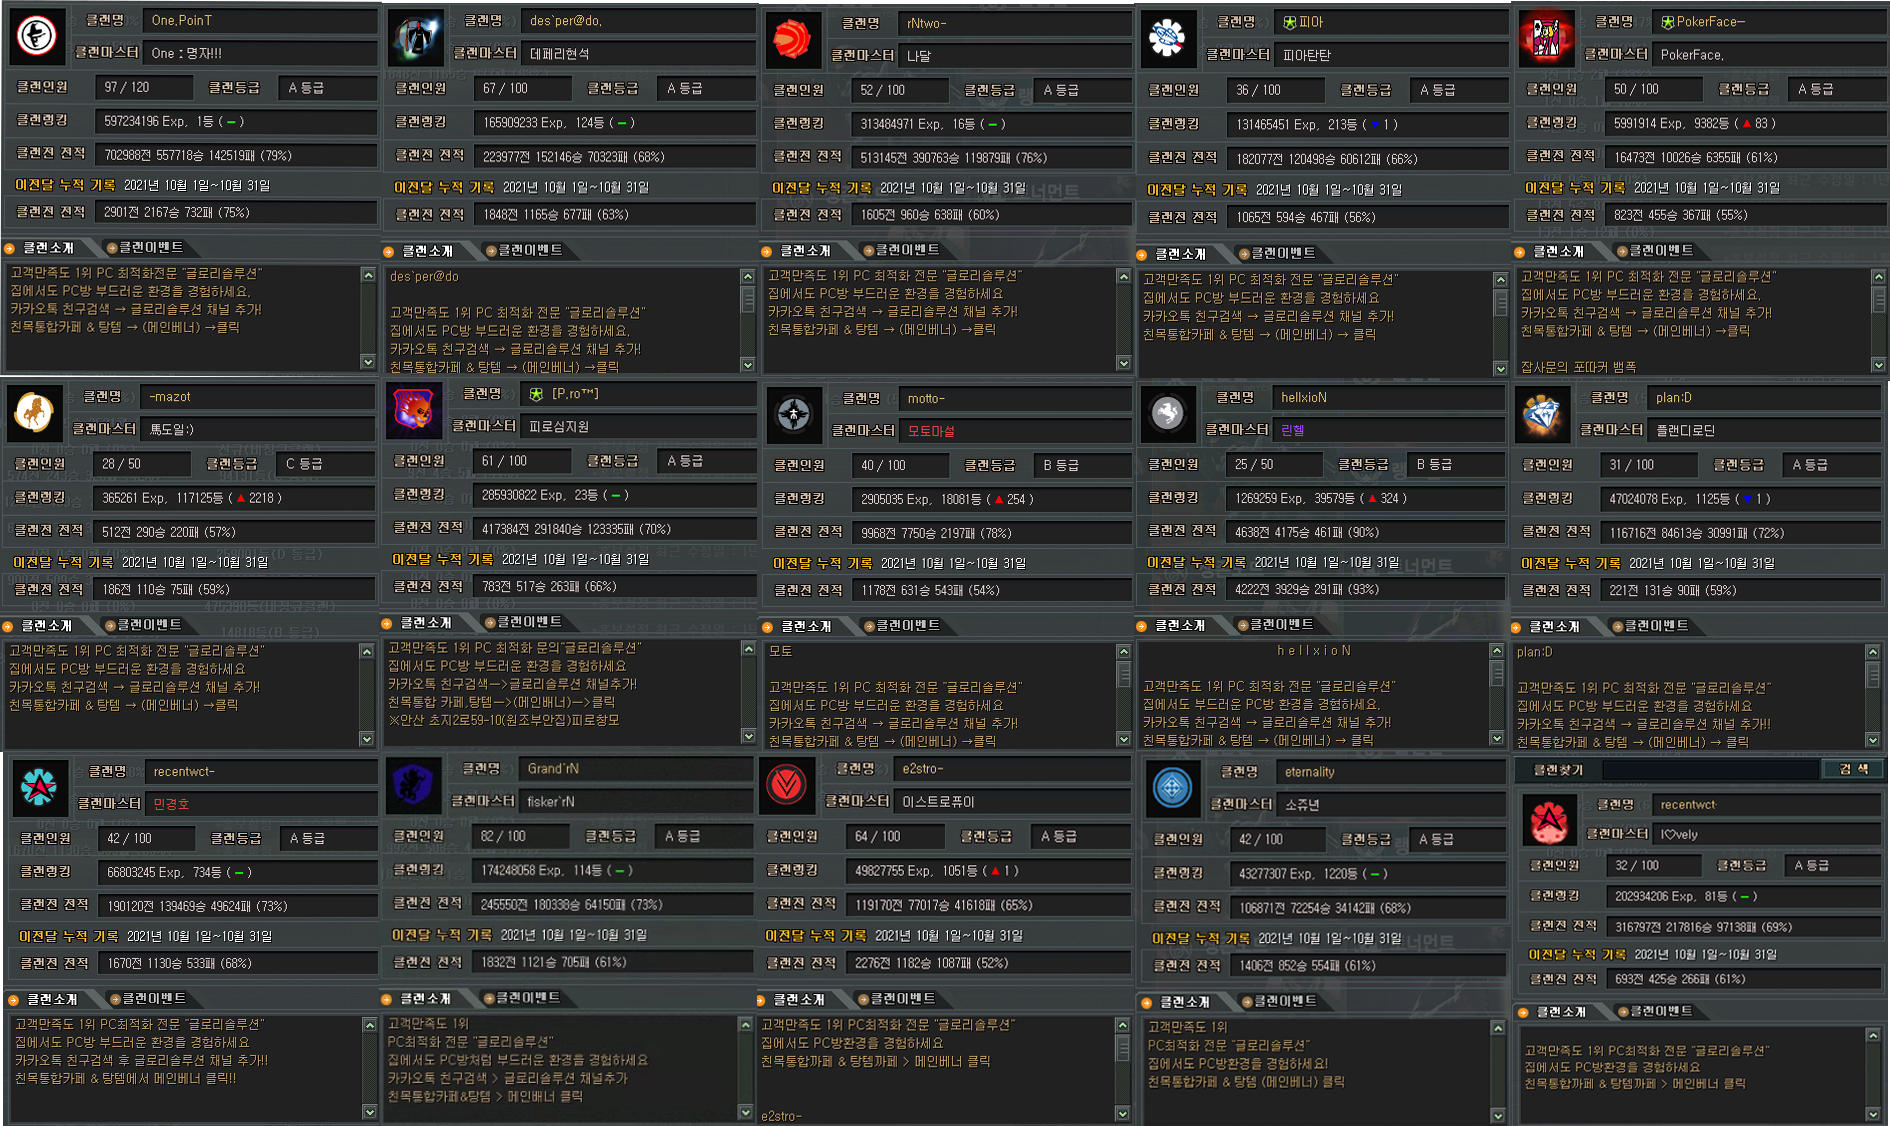Click scroll-down arrow in PokerFace- intro box

tap(1878, 365)
